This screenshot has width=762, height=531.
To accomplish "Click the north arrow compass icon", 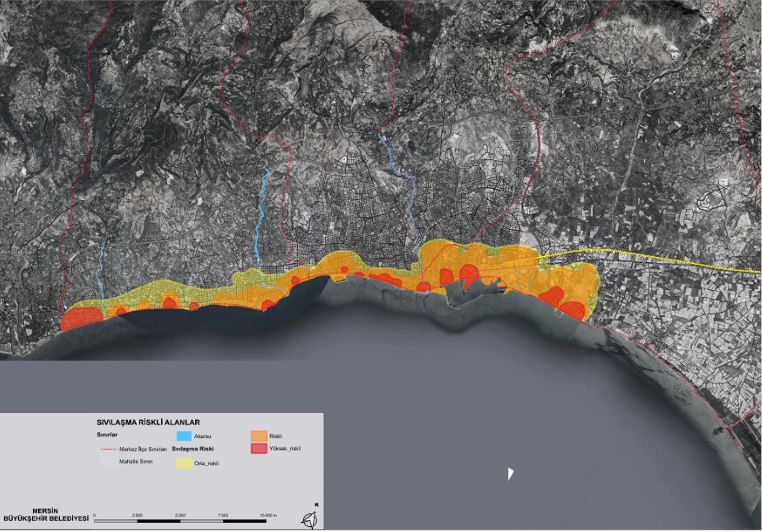I will tap(311, 518).
